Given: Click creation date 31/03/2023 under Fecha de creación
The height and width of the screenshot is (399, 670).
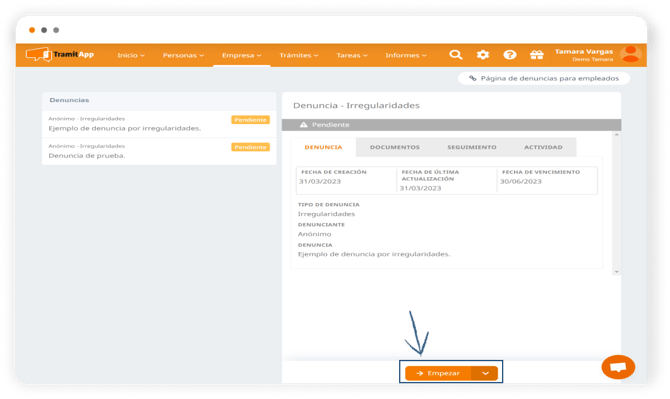Looking at the screenshot, I should (x=320, y=181).
